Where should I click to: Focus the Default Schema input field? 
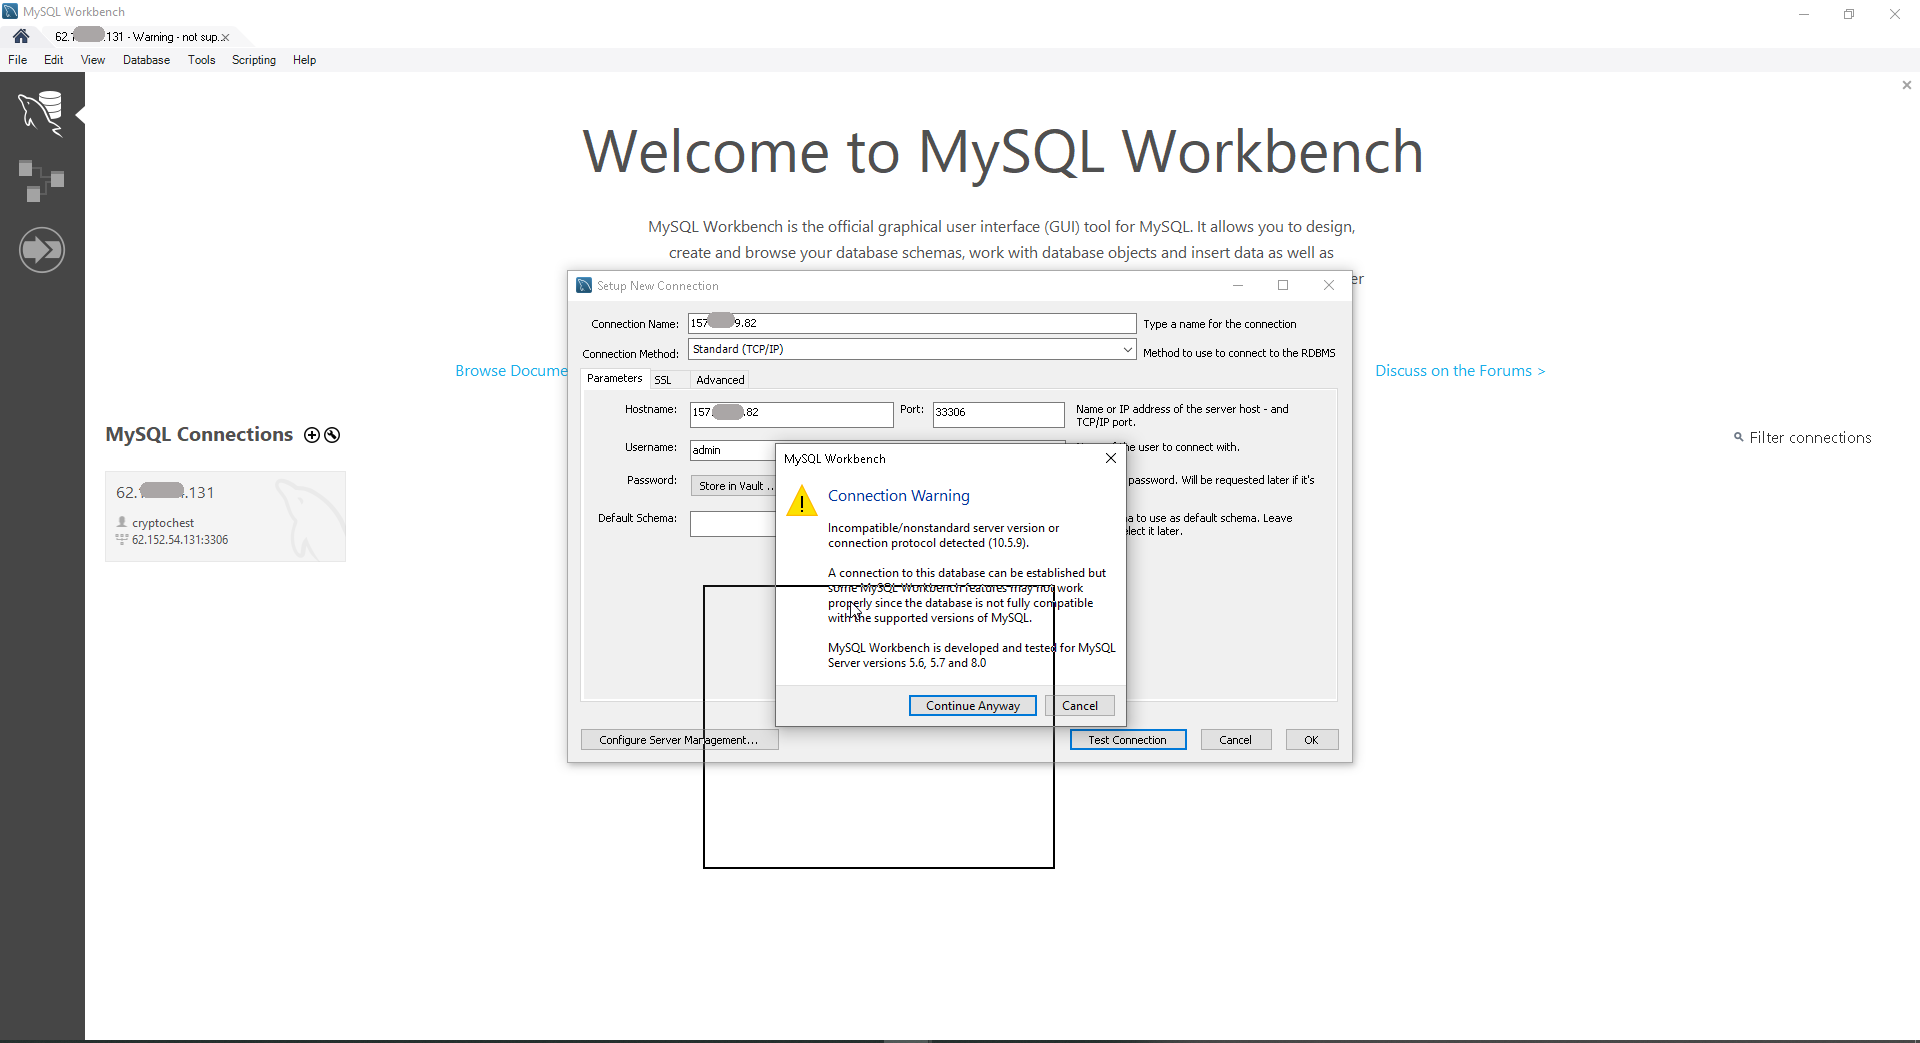tap(733, 524)
